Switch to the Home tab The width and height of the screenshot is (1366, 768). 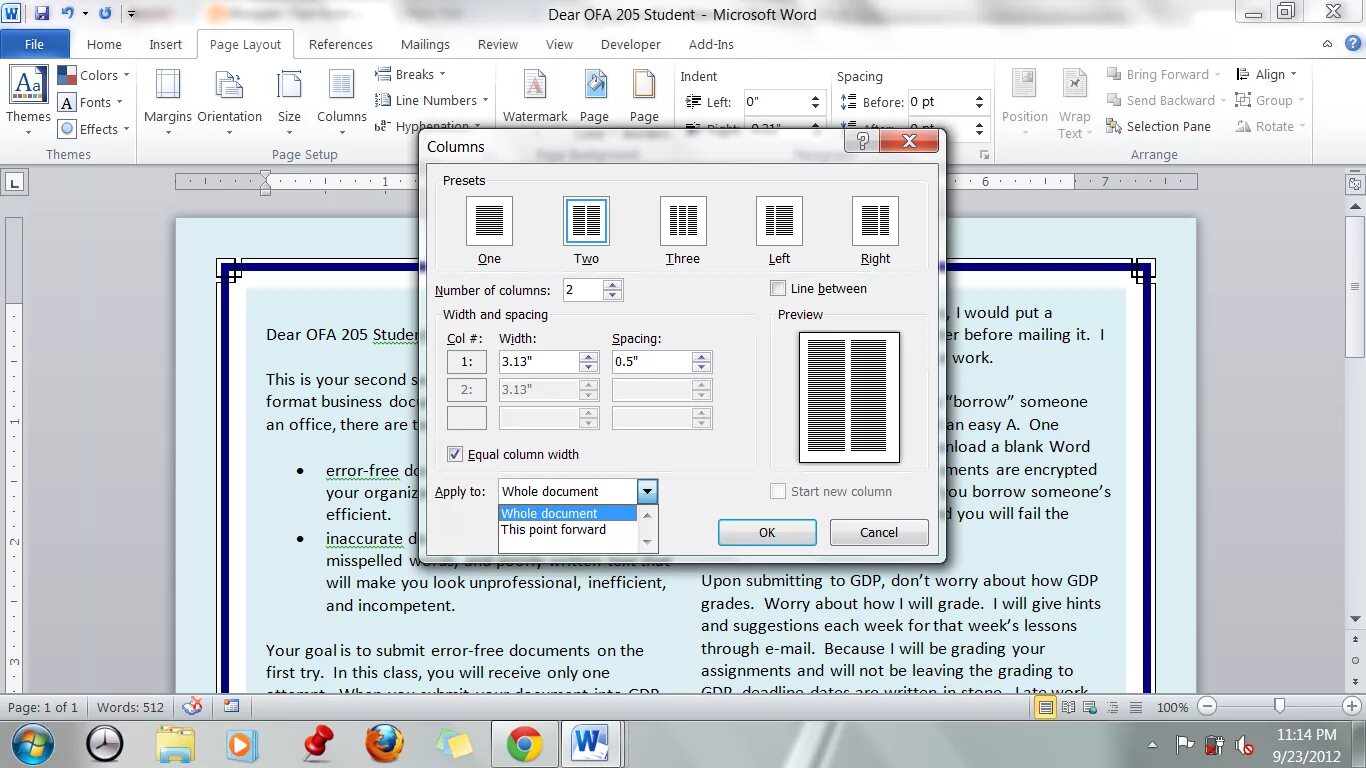tap(104, 44)
